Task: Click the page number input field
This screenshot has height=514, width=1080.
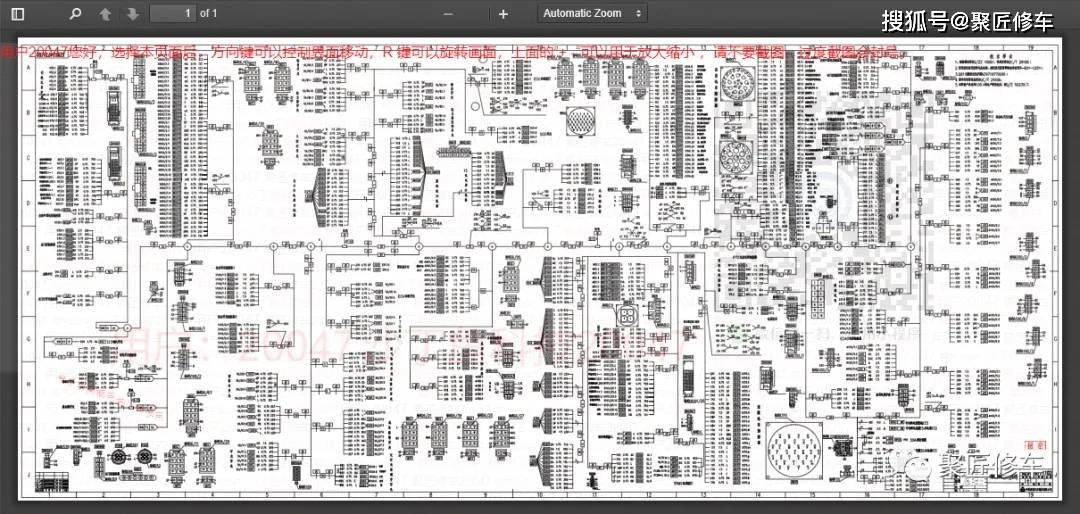Action: coord(172,14)
